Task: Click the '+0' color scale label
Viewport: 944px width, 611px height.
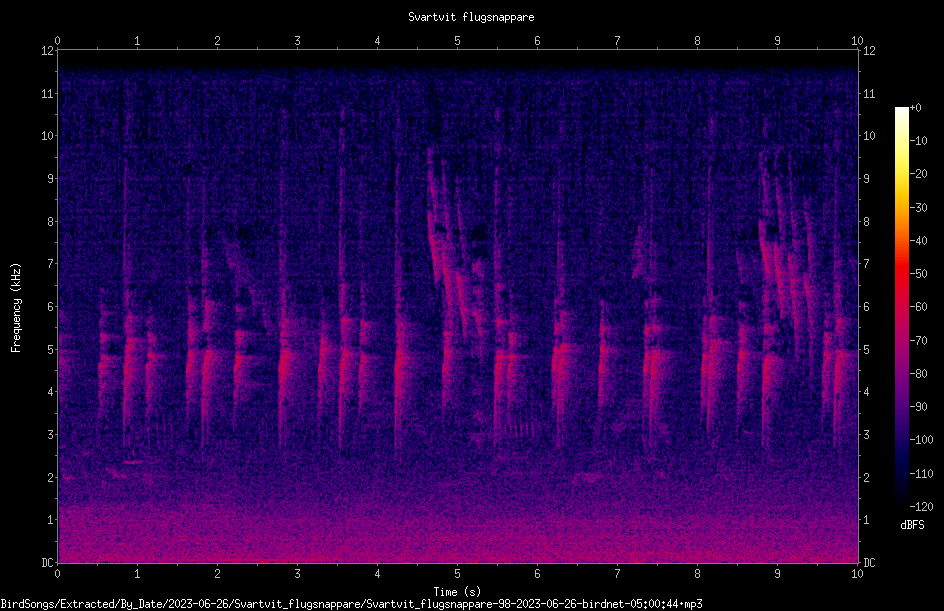Action: (915, 108)
